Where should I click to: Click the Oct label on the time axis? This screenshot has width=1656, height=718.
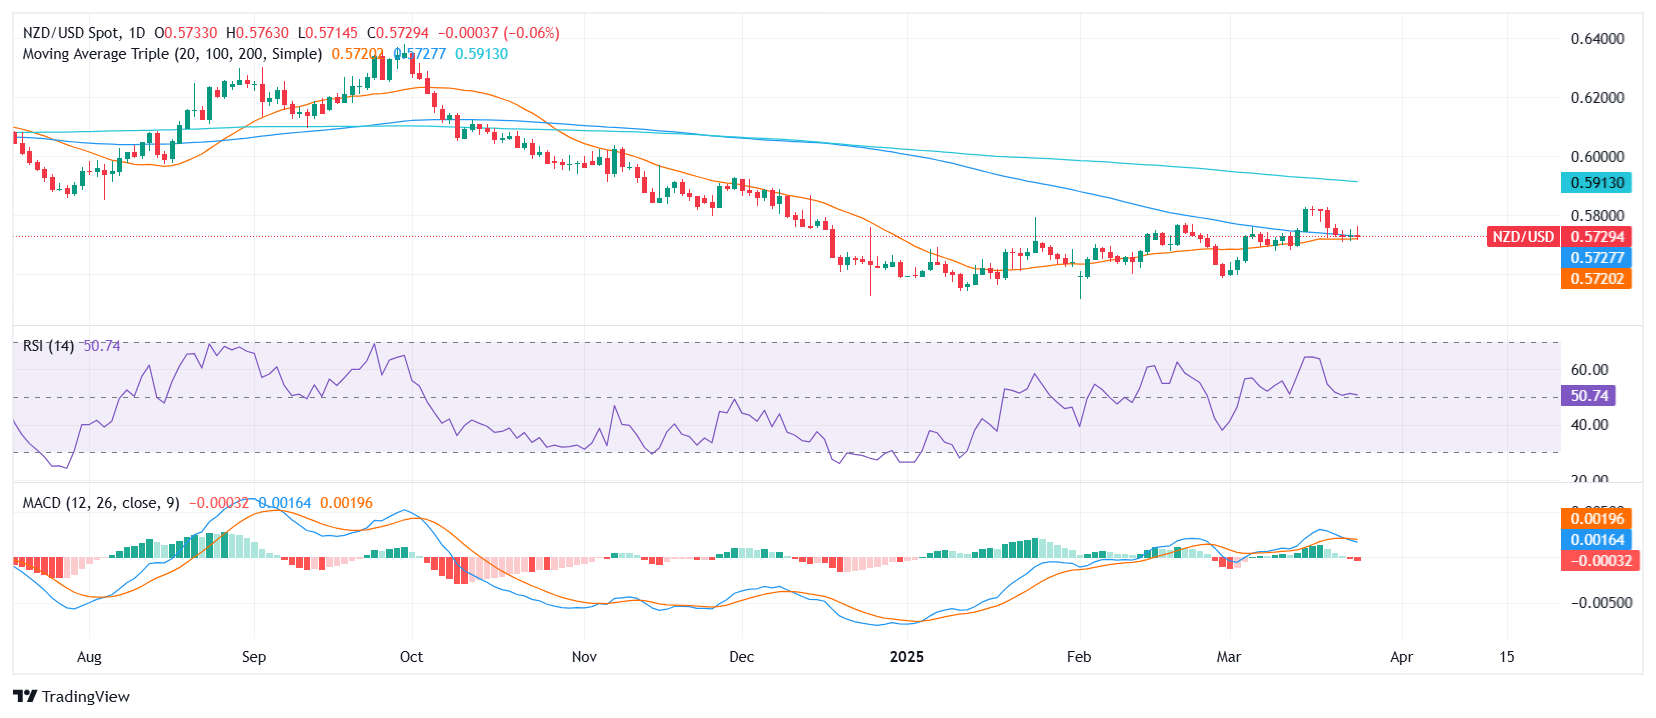pos(411,657)
